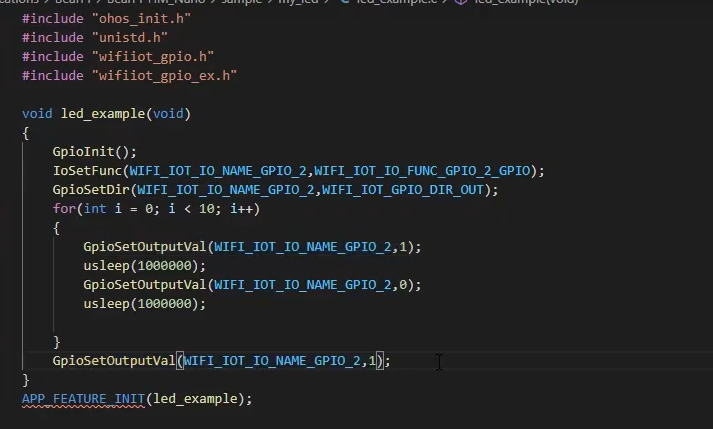Click the for keyword of the loop

pyautogui.click(x=64, y=209)
